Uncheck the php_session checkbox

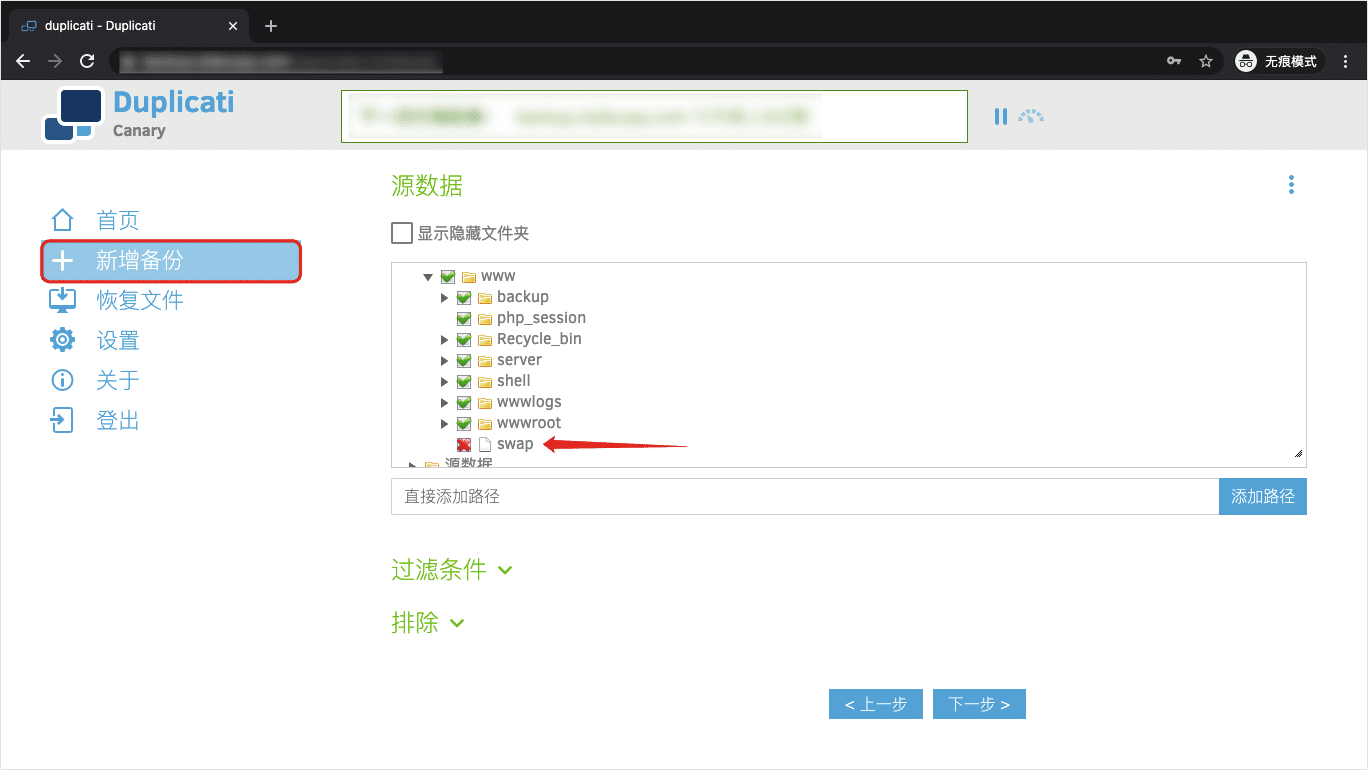tap(464, 318)
